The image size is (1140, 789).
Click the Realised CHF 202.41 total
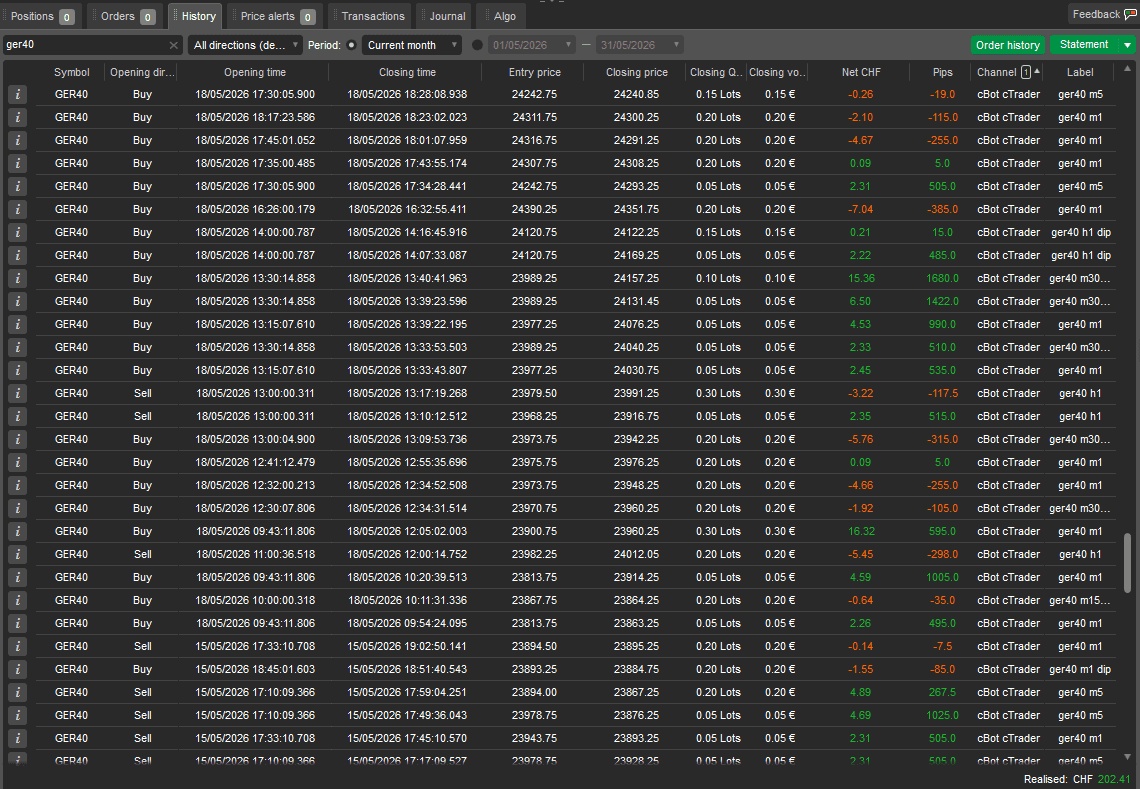(1077, 780)
